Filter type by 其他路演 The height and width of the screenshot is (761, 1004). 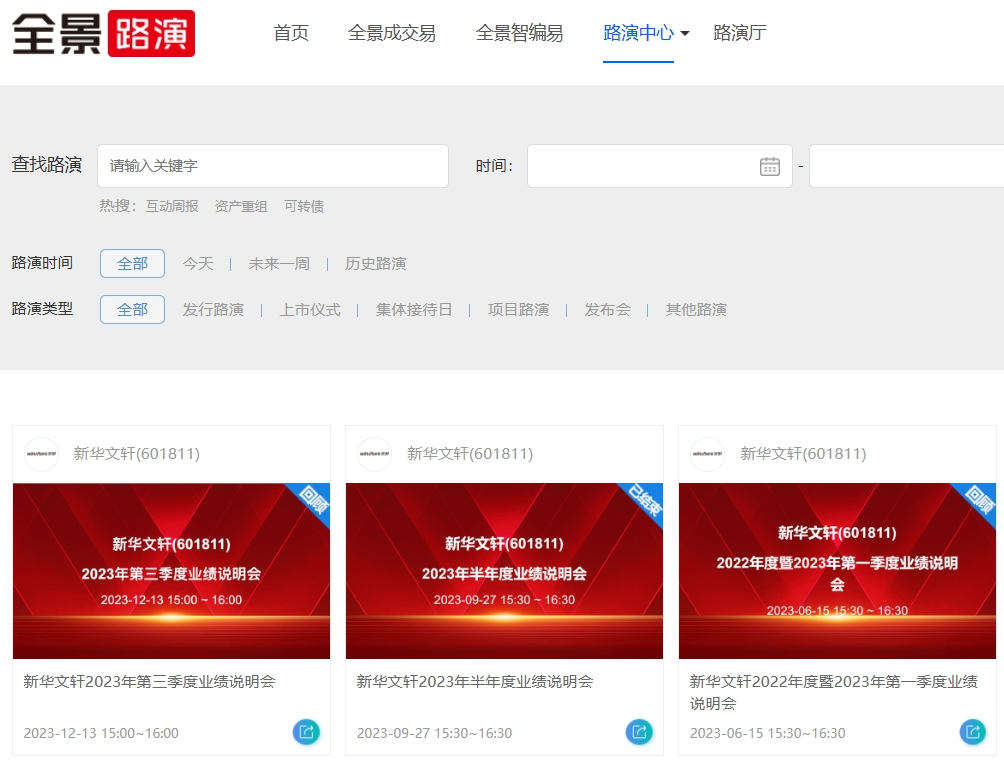click(x=696, y=309)
